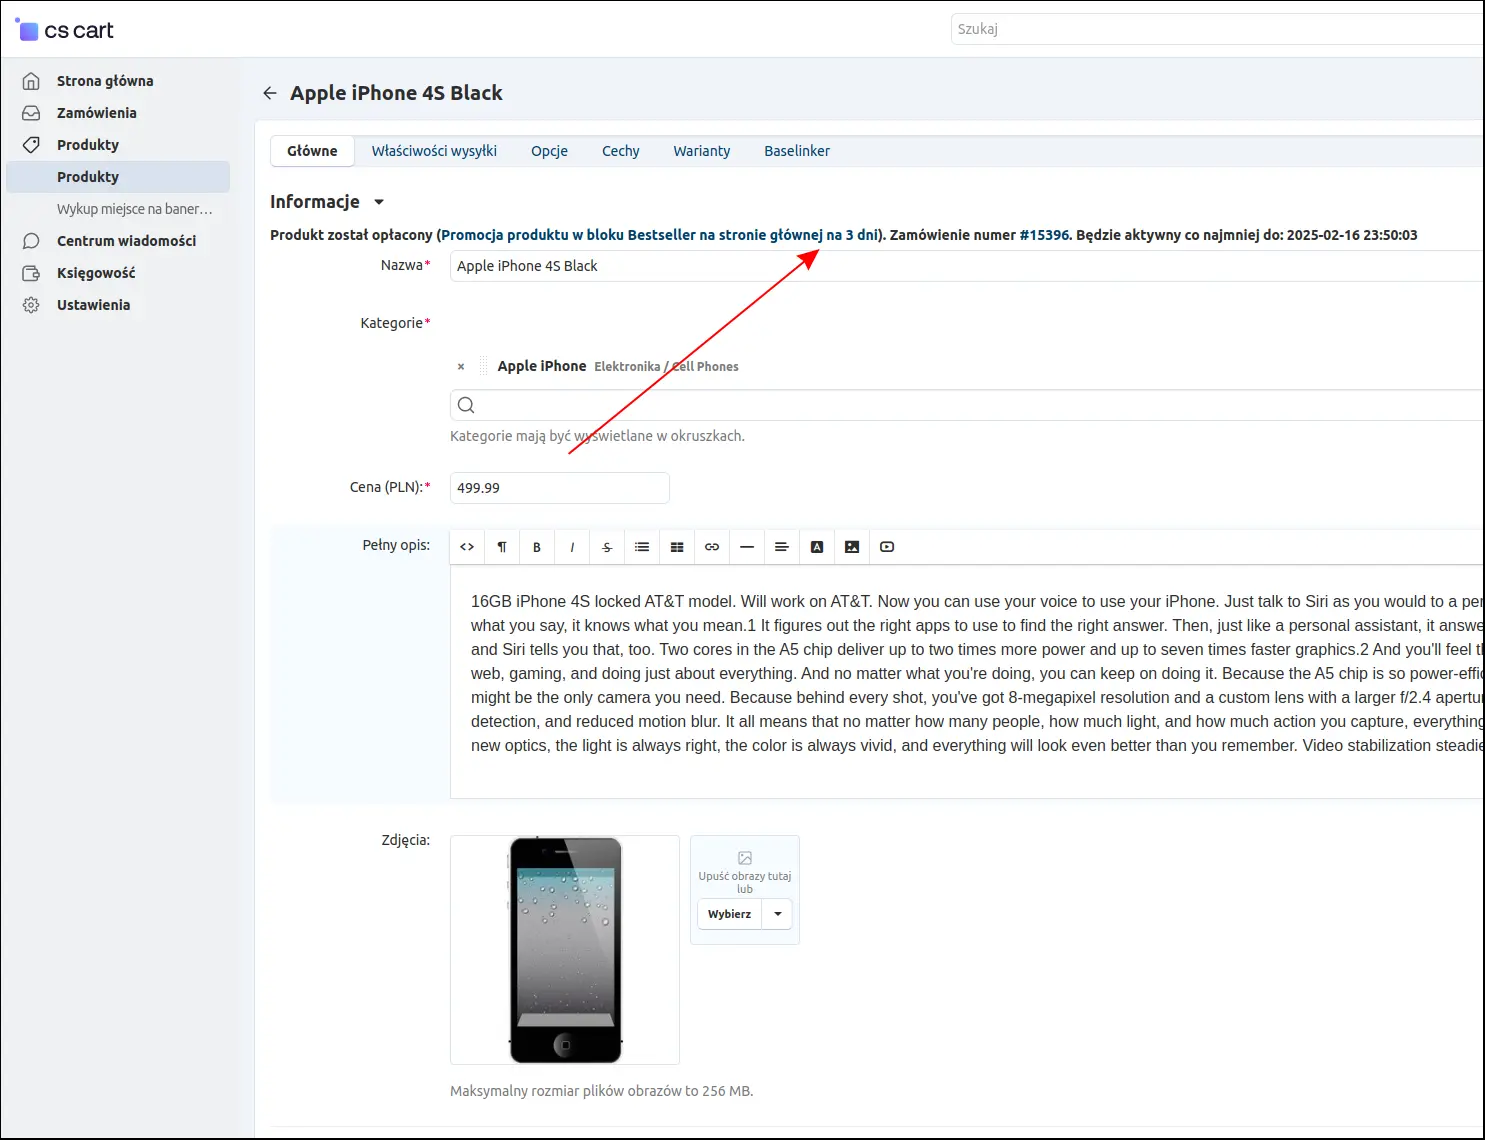Insert a bullet list in editor

(x=642, y=547)
